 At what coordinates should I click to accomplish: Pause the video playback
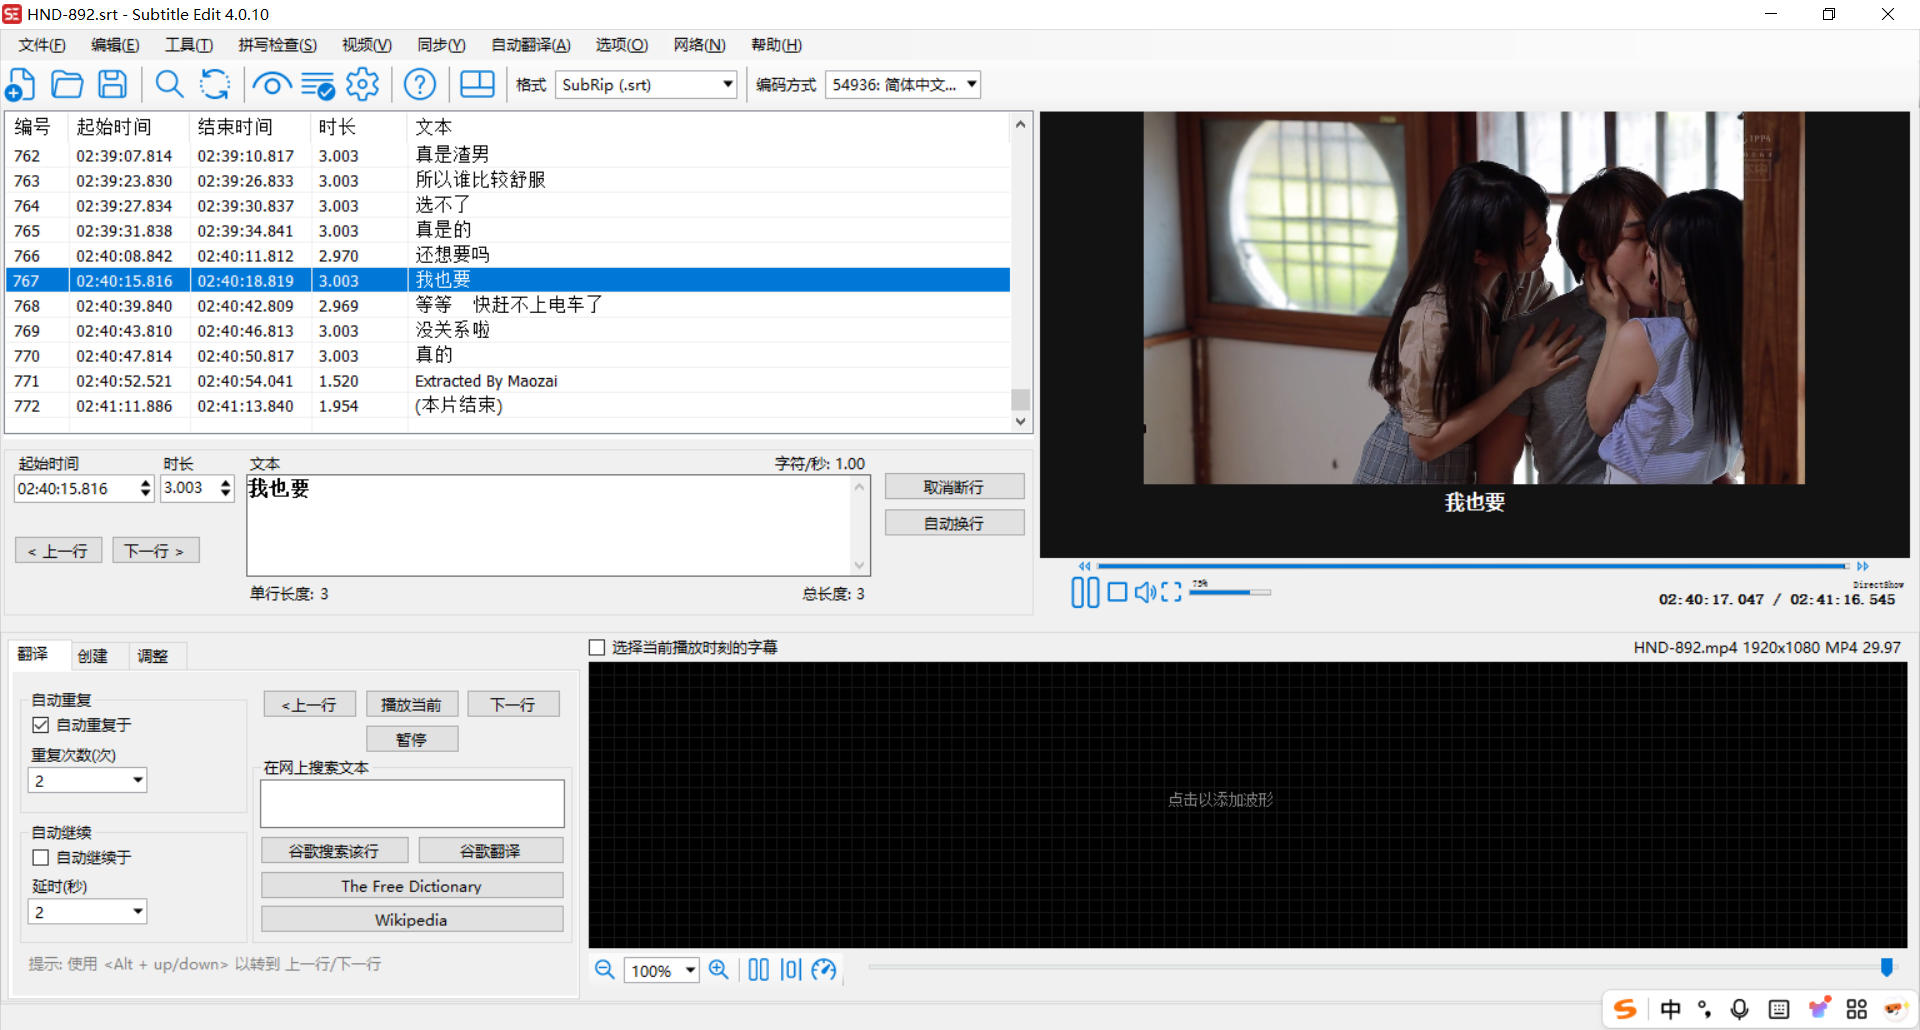point(1085,592)
